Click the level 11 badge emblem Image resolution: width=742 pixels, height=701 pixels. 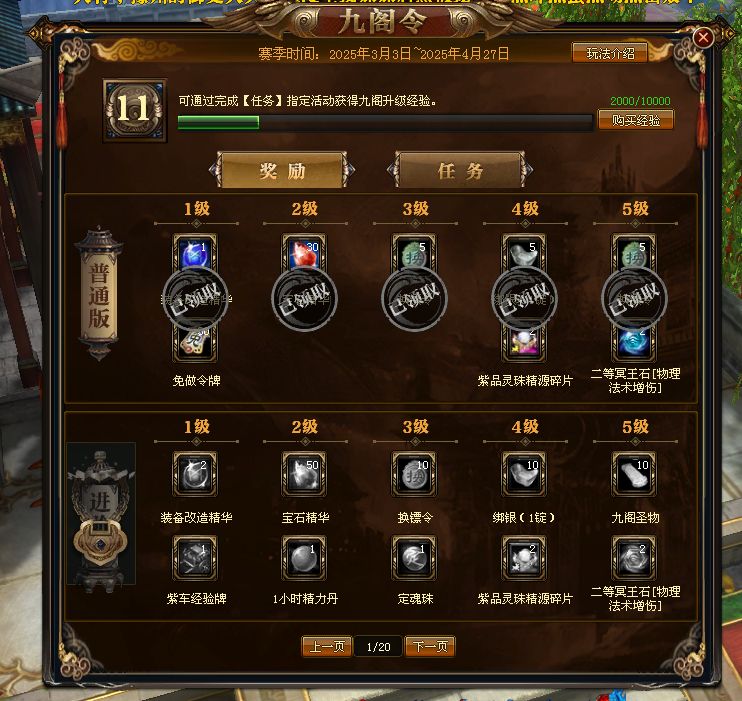pos(135,111)
